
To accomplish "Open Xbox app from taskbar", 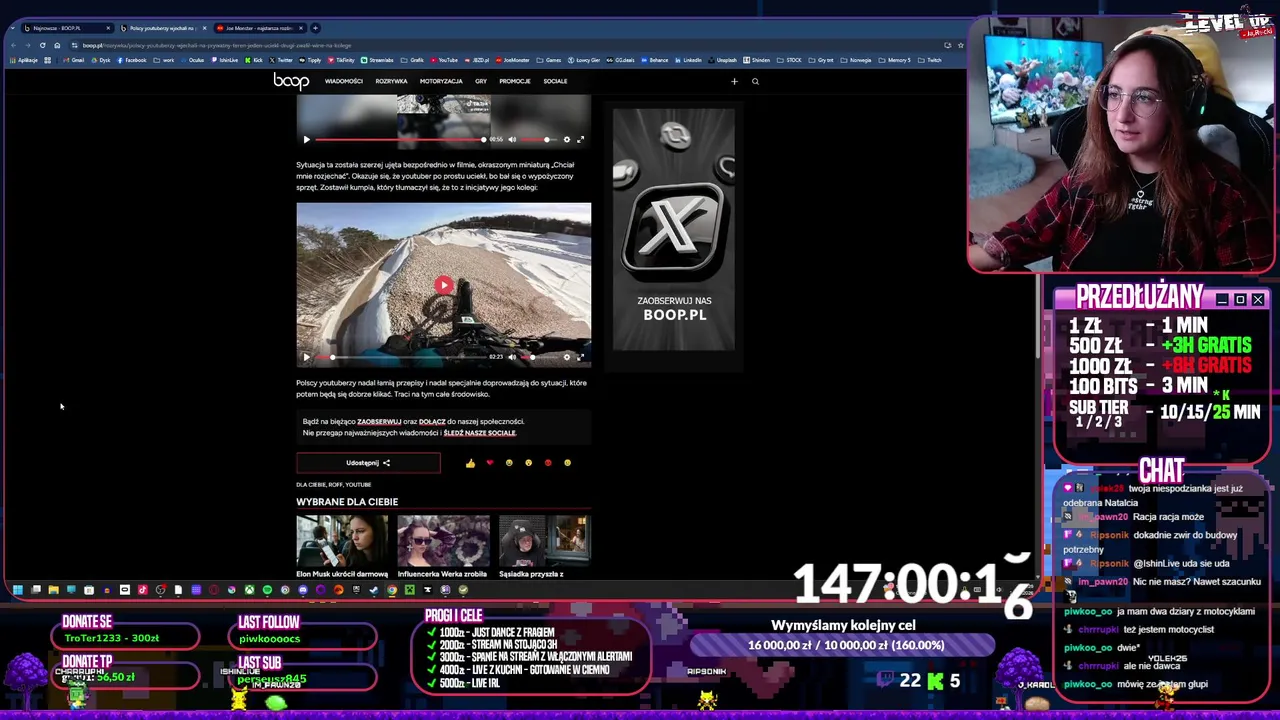I will (249, 590).
